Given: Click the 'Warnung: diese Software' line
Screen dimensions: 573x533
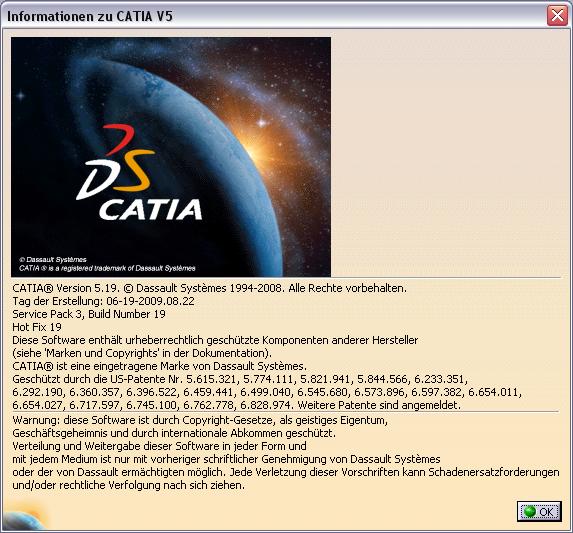Looking at the screenshot, I should (x=200, y=420).
